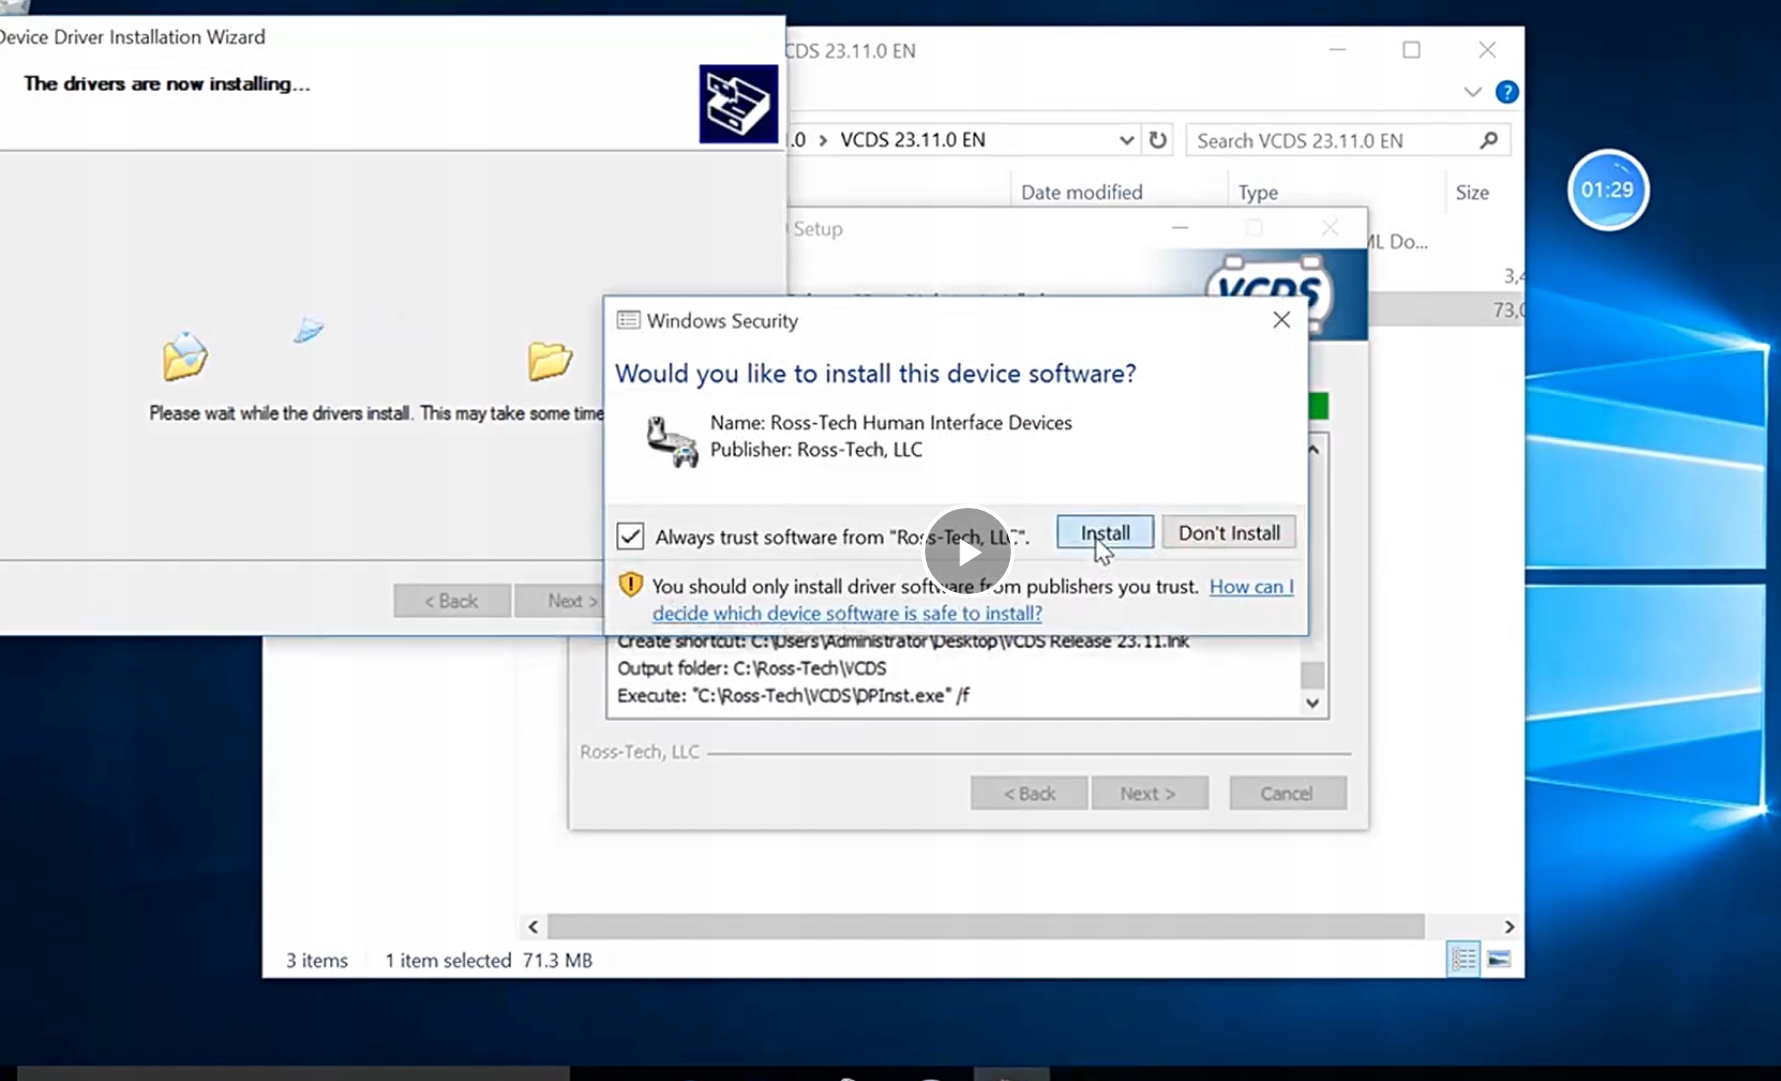Viewport: 1781px width, 1081px height.
Task: Click Don't Install button
Action: (1229, 533)
